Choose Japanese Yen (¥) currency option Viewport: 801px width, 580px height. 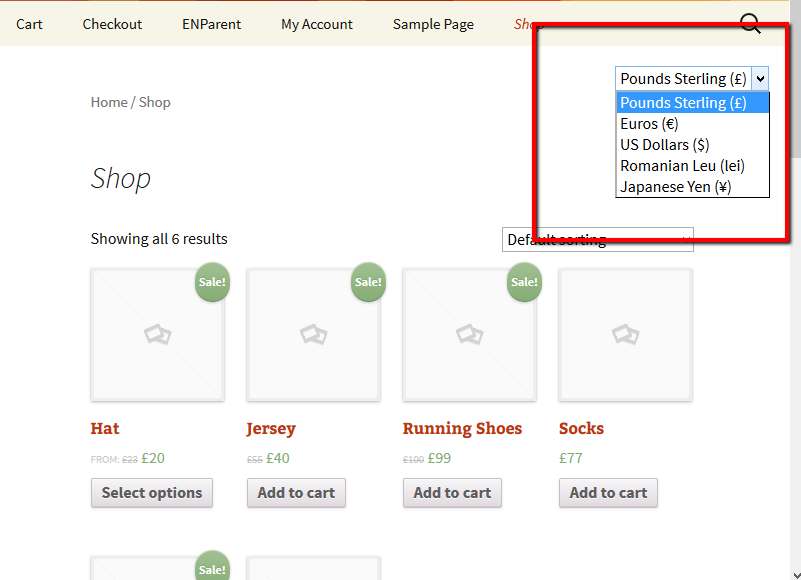pos(692,187)
